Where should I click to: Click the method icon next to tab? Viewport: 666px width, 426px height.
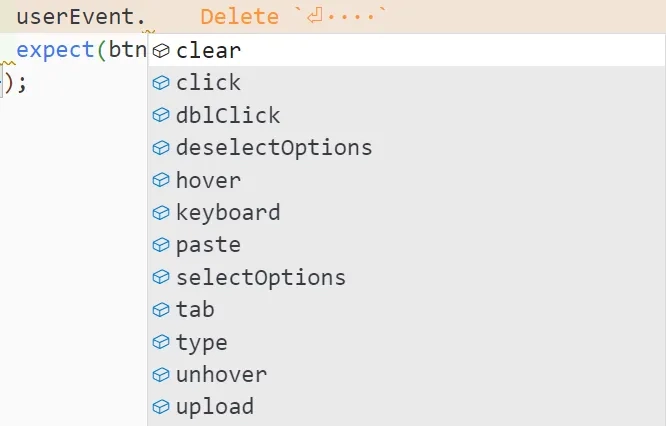(x=161, y=310)
